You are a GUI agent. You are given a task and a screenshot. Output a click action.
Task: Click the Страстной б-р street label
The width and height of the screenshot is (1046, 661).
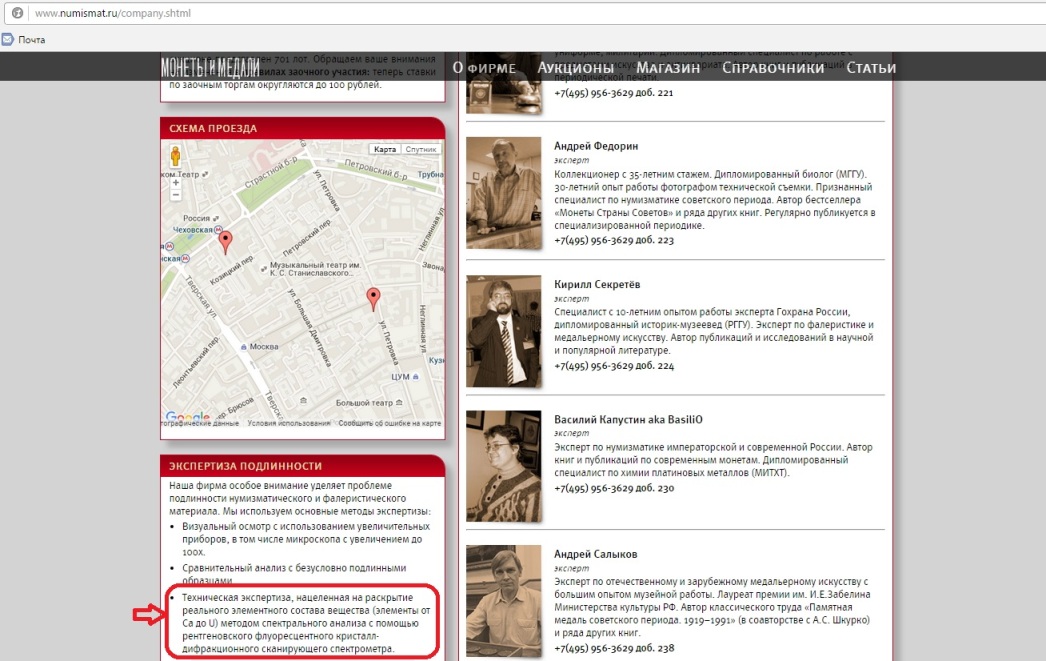[x=271, y=172]
